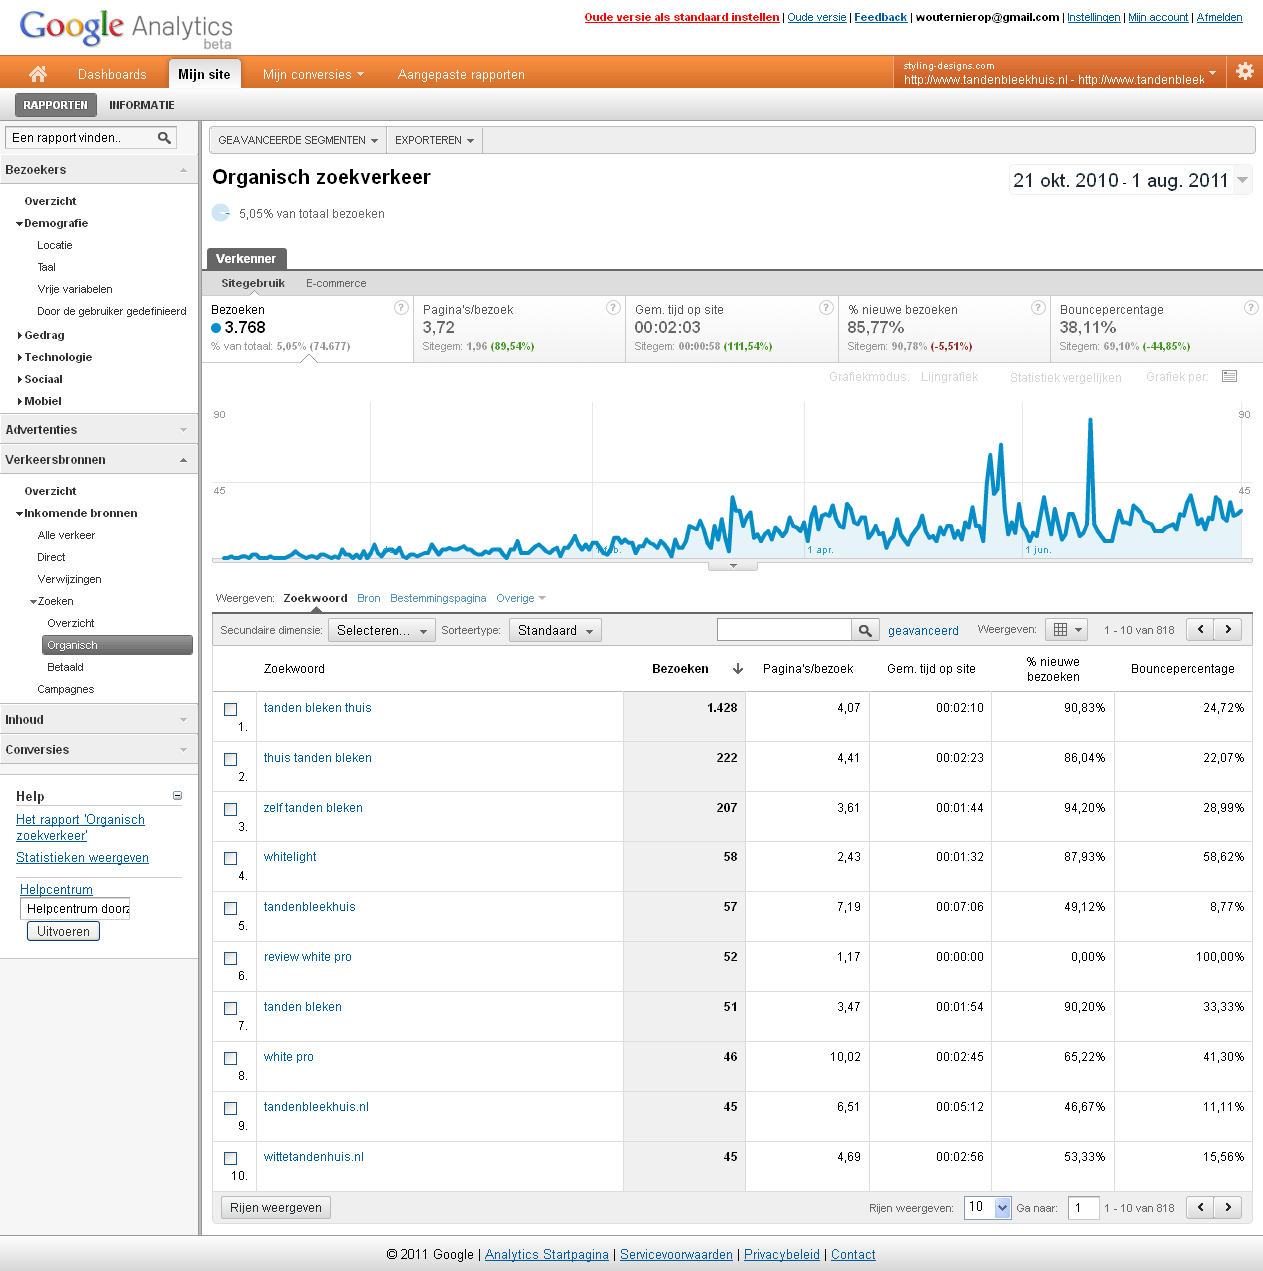This screenshot has width=1263, height=1271.
Task: Open help icon for Bouncepercentage metric
Action: pos(1250,308)
